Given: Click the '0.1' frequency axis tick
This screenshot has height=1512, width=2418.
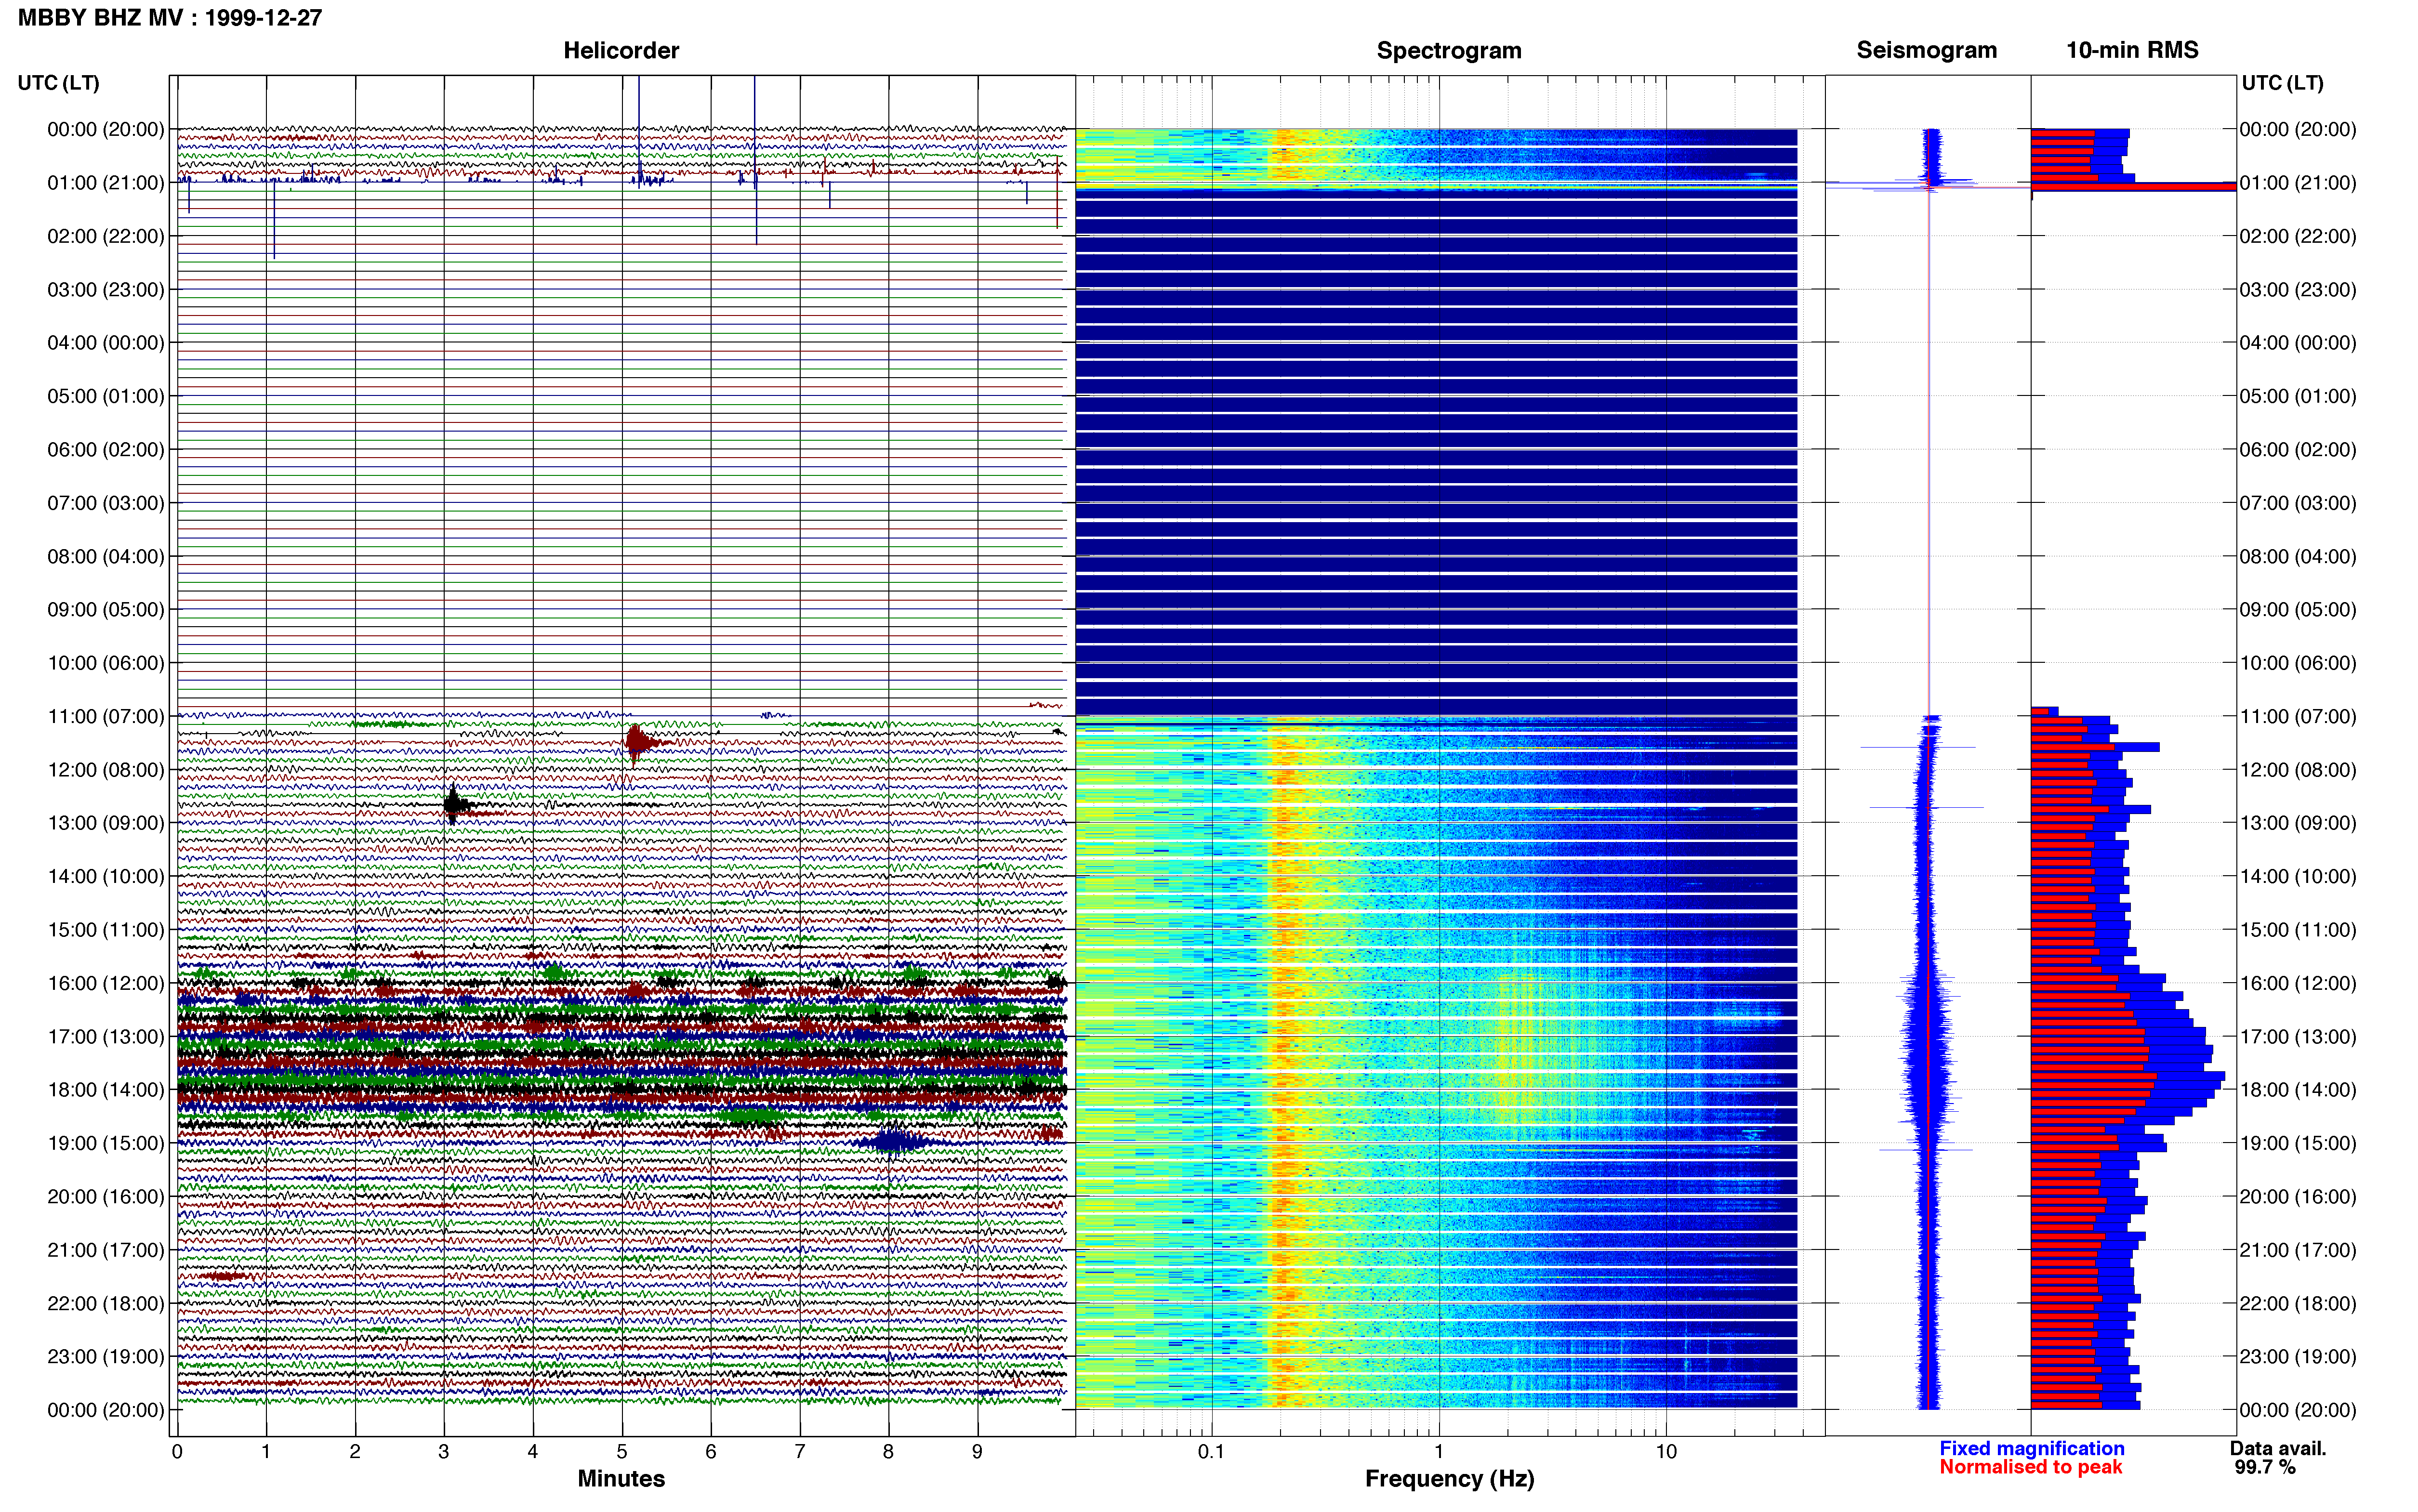Looking at the screenshot, I should point(1211,1452).
